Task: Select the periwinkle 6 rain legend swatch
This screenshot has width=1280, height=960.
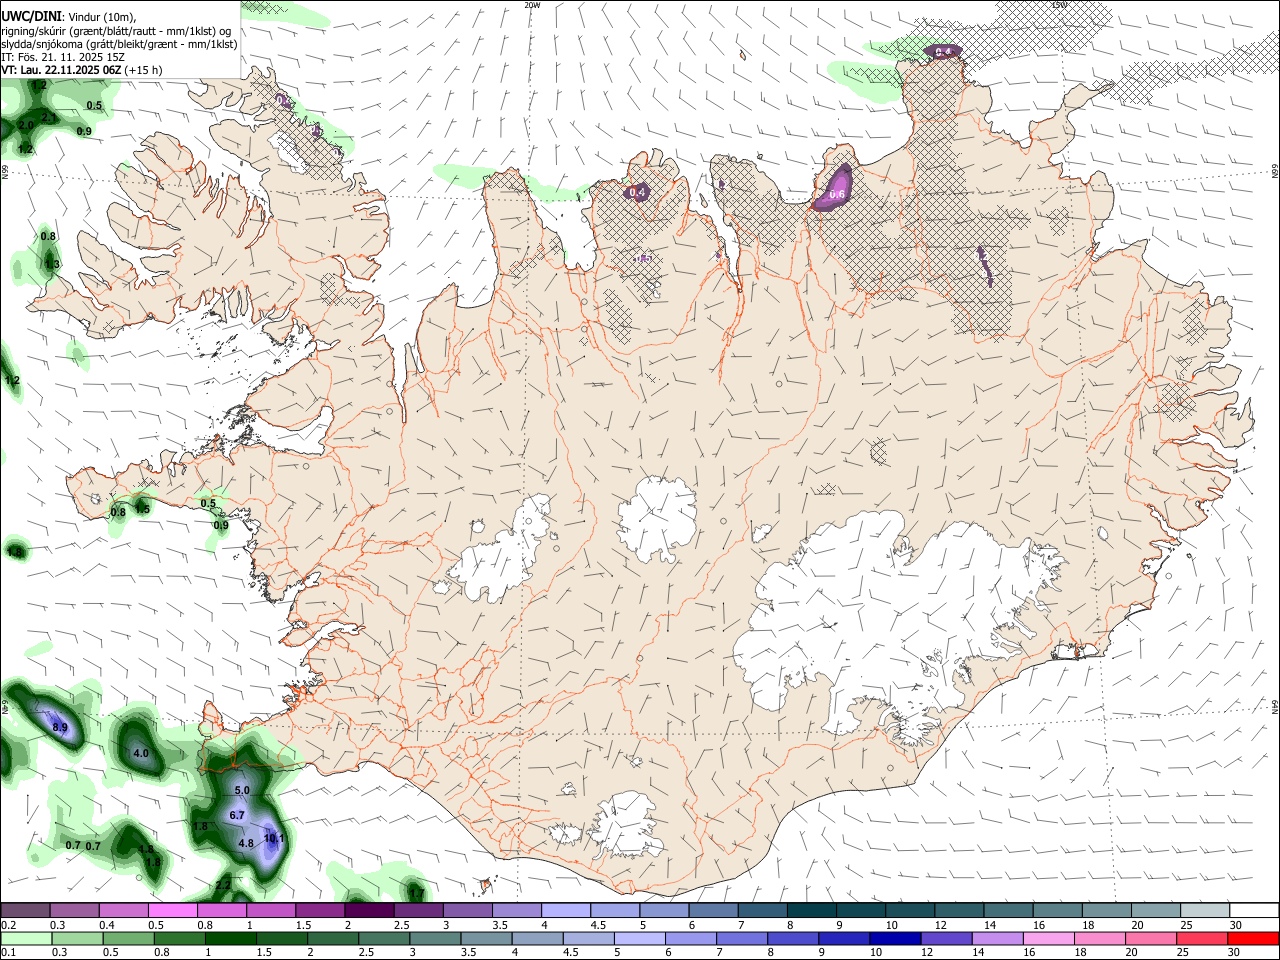Action: (691, 939)
